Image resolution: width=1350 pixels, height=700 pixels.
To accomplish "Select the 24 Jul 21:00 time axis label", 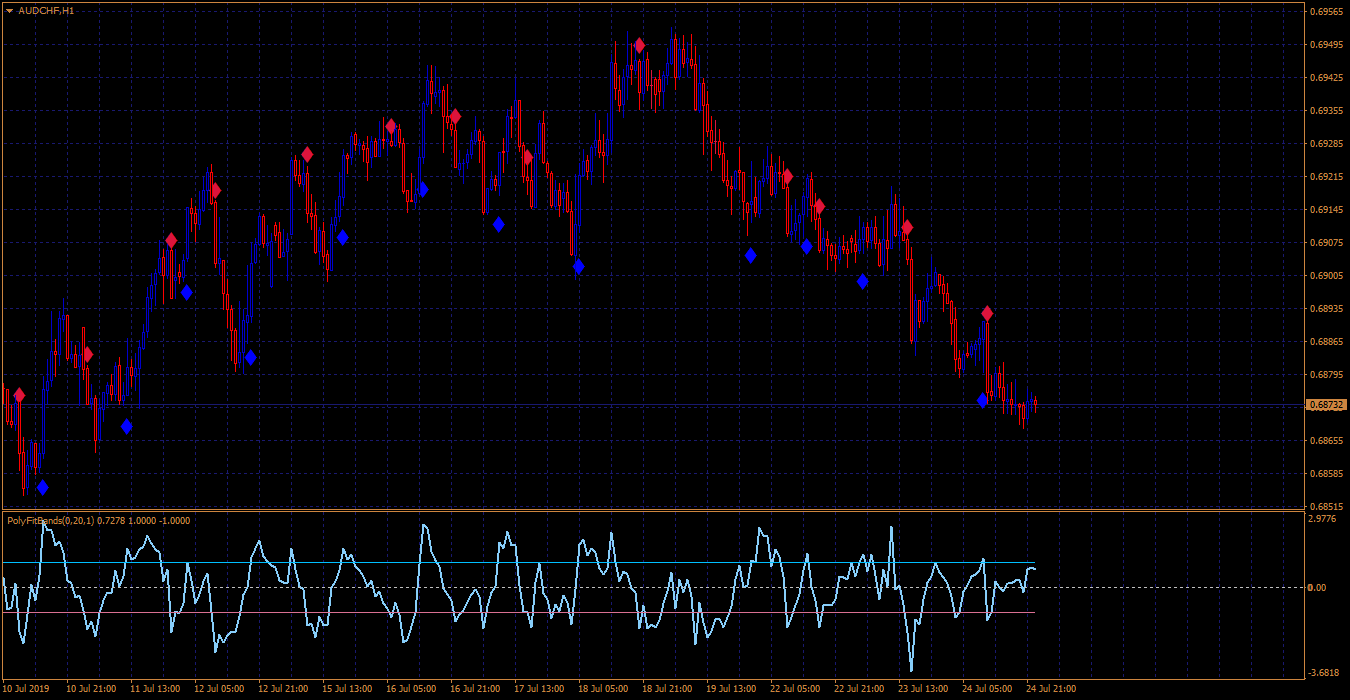I will [1051, 689].
